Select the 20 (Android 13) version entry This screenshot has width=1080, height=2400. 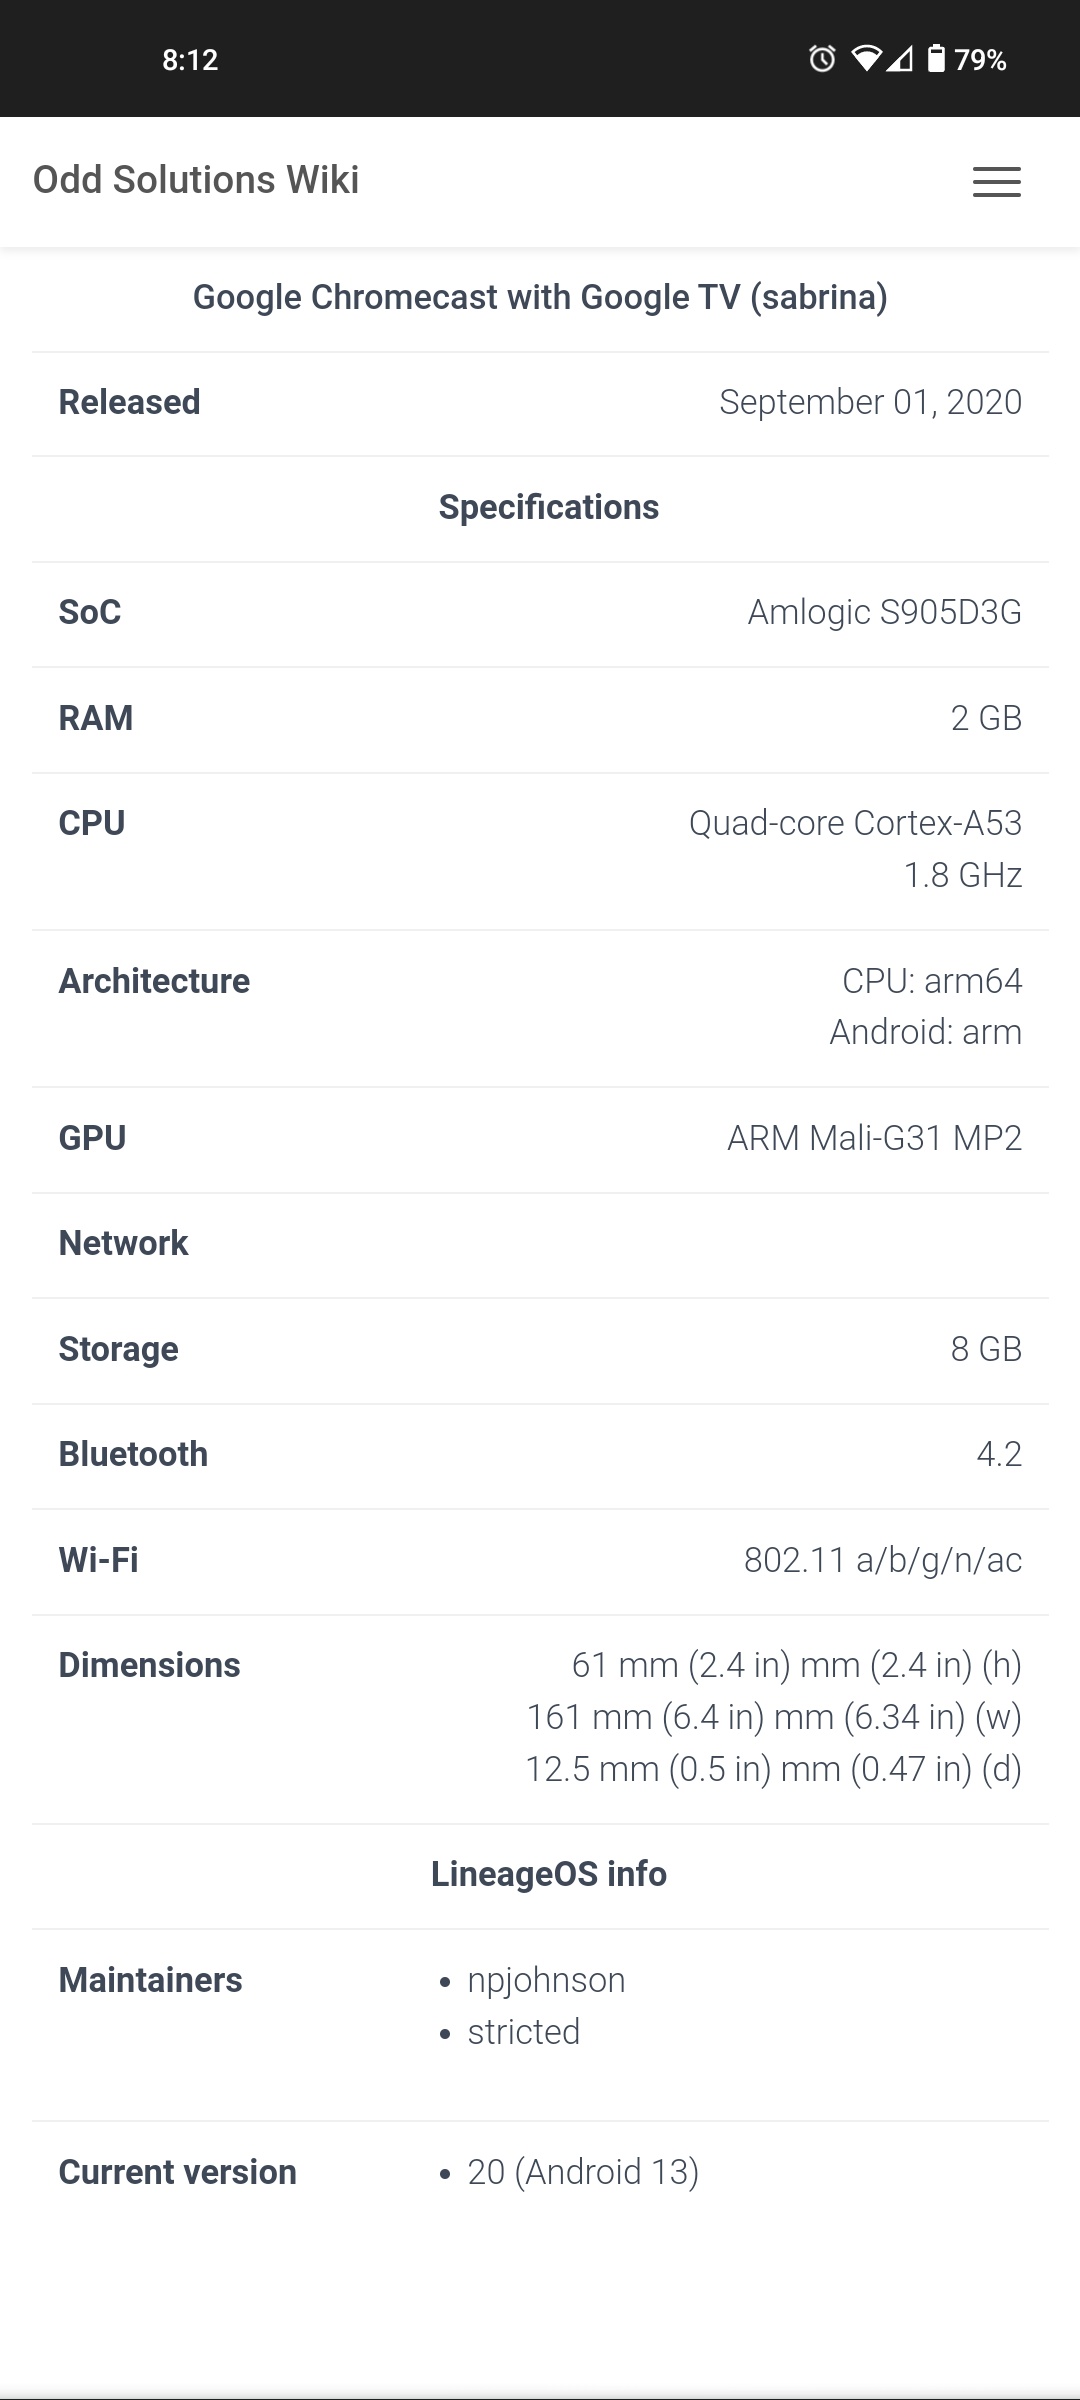pyautogui.click(x=583, y=2172)
